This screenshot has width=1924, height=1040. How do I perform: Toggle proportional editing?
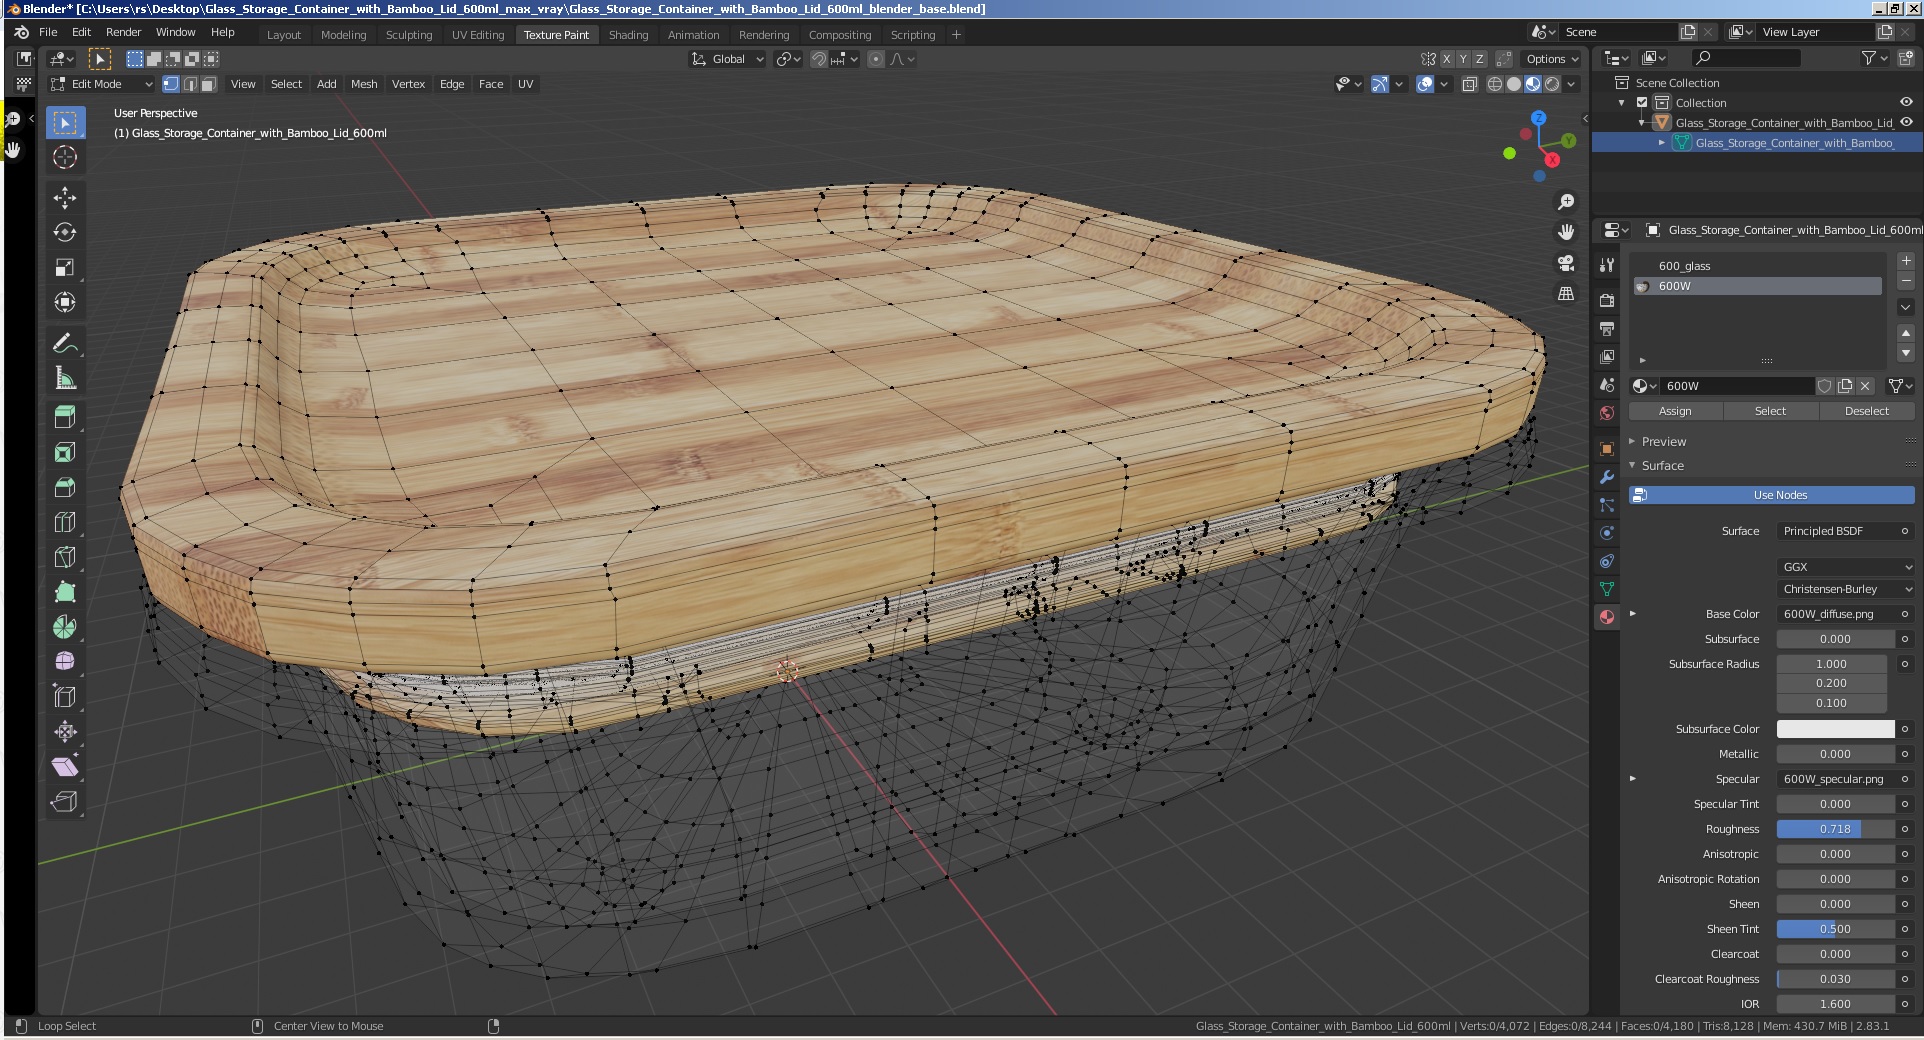click(x=876, y=59)
